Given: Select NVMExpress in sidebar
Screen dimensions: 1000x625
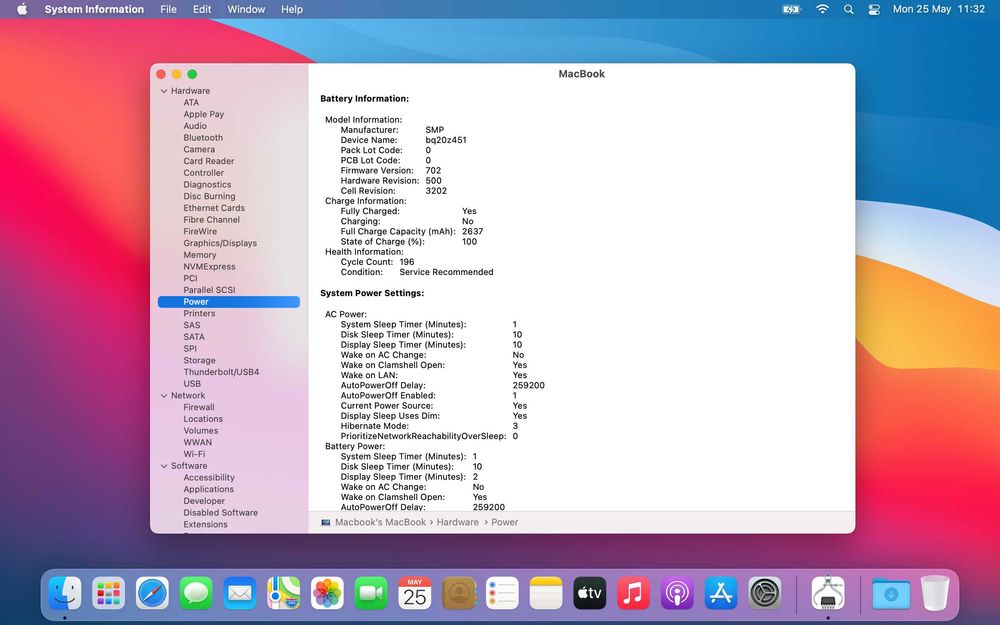Looking at the screenshot, I should [209, 267].
